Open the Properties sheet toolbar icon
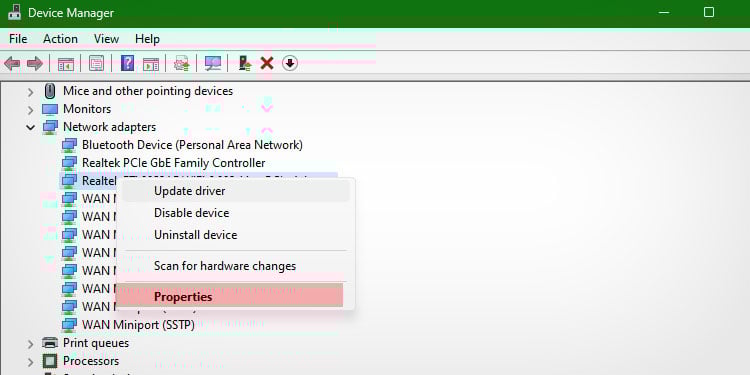The image size is (750, 375). (x=96, y=63)
